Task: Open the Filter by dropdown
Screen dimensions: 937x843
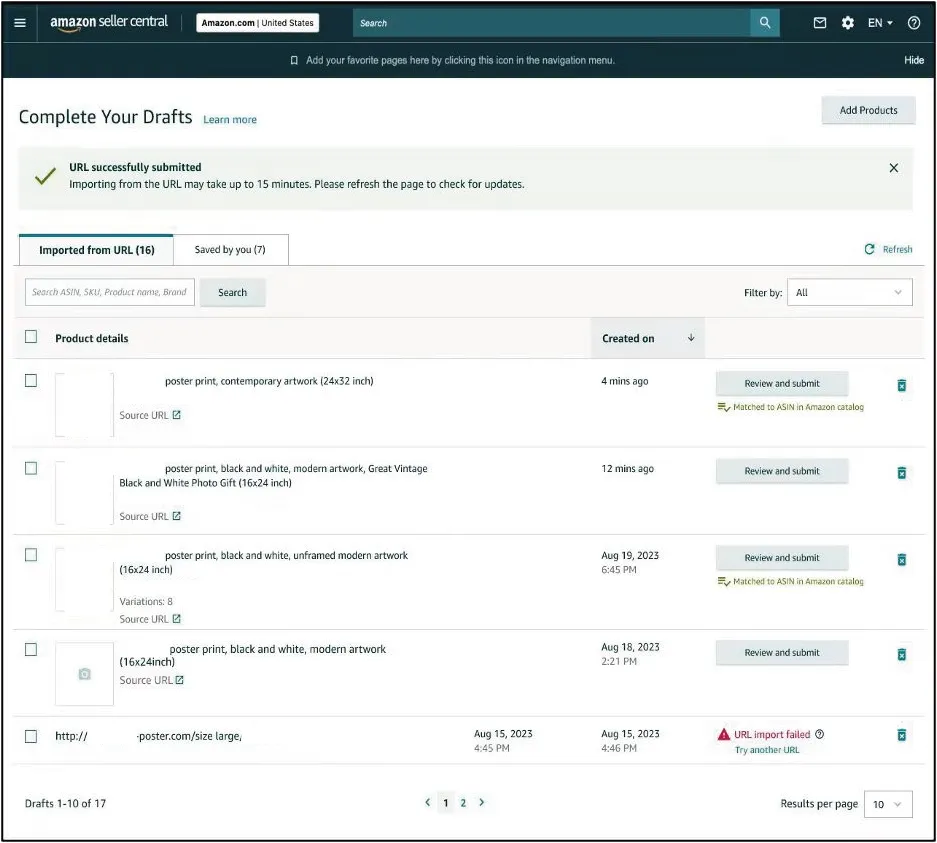Action: [849, 292]
